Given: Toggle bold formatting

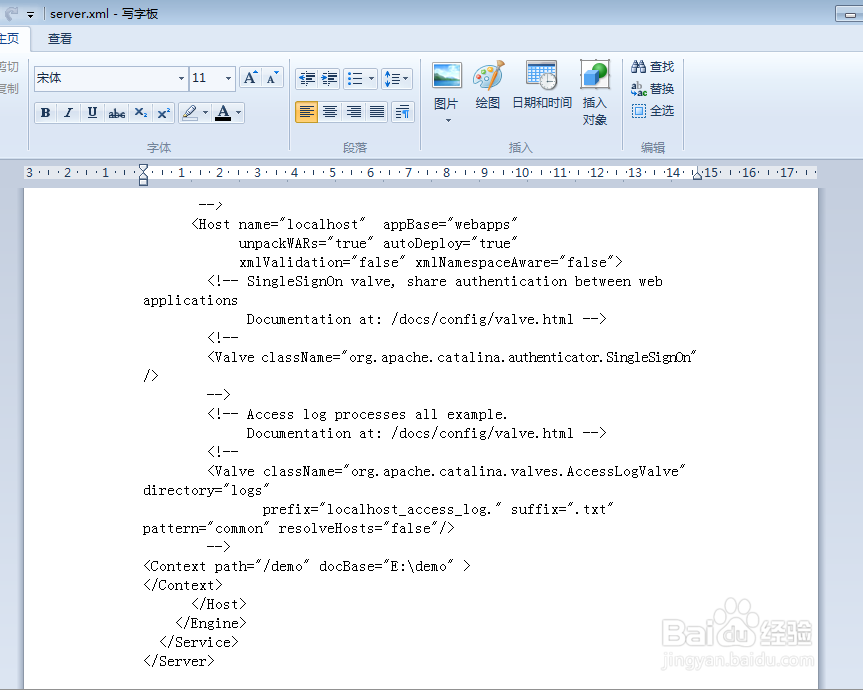Looking at the screenshot, I should (x=45, y=113).
